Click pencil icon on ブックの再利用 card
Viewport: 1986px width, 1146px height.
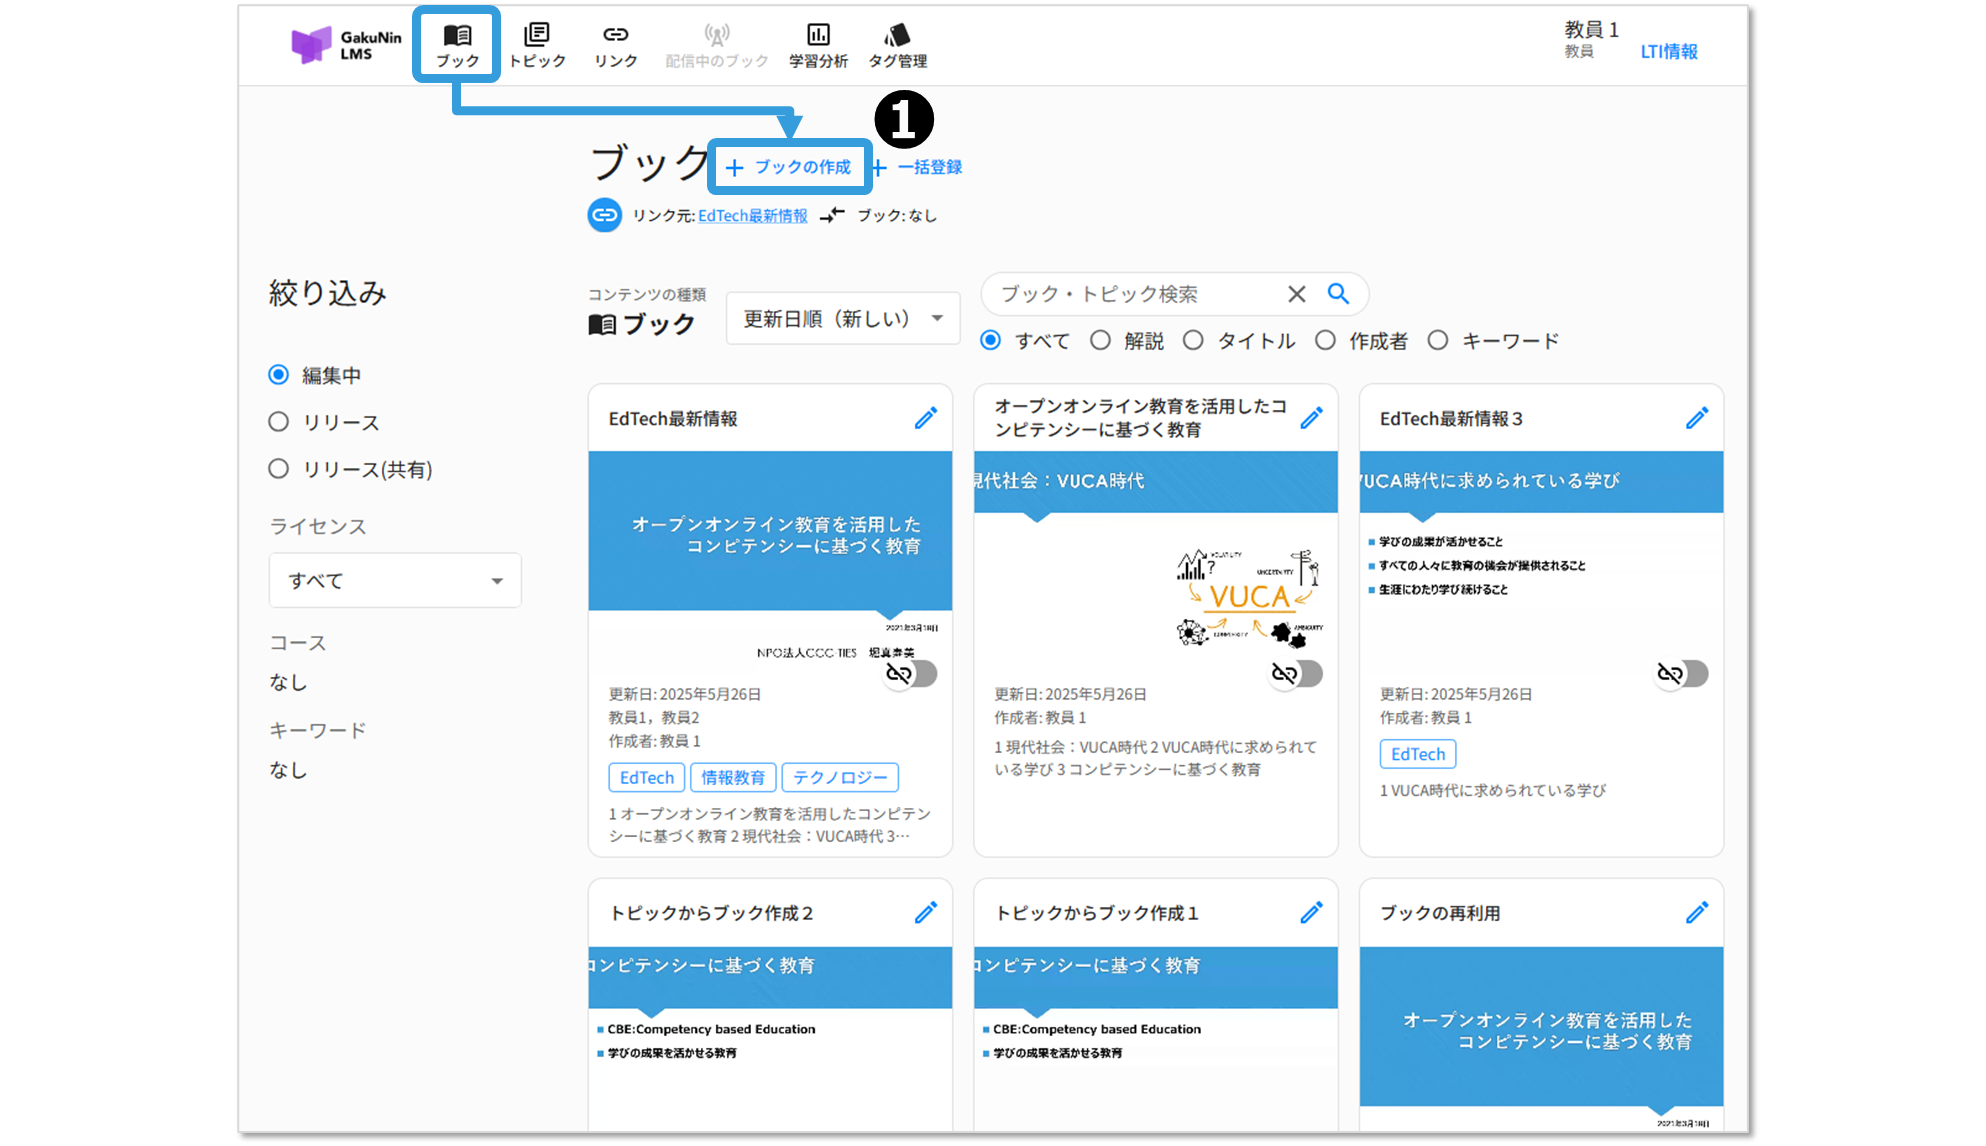pyautogui.click(x=1697, y=912)
